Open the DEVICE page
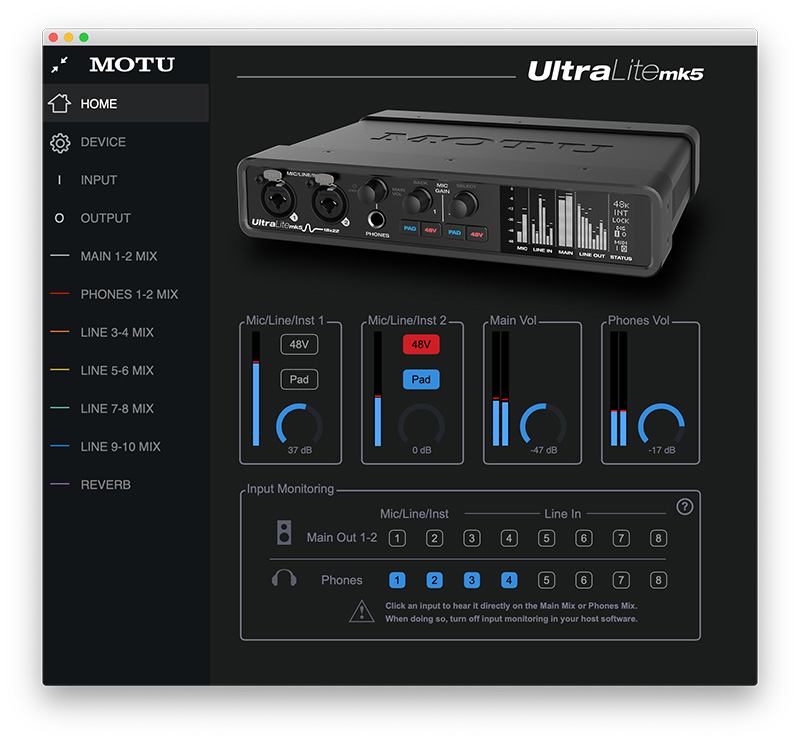 click(x=126, y=142)
